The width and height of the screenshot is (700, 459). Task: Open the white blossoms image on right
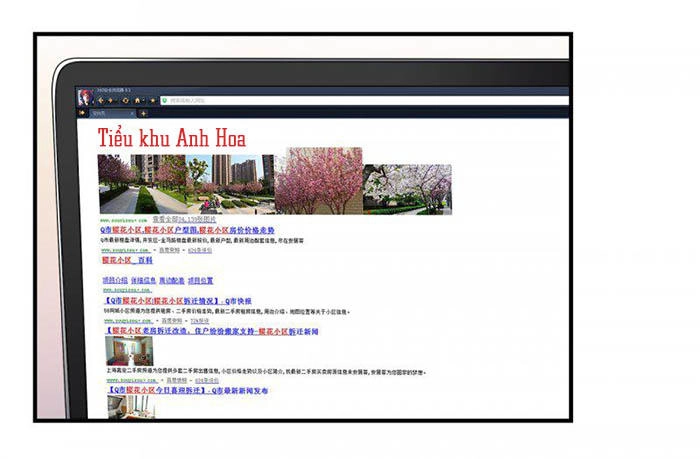click(407, 189)
